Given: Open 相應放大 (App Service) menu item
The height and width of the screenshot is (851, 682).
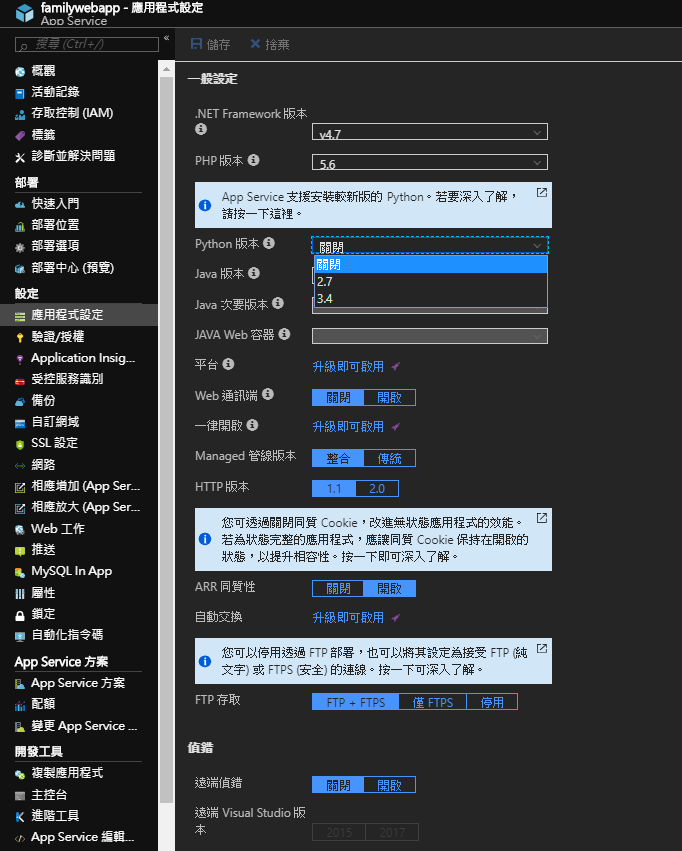Looking at the screenshot, I should point(79,507).
